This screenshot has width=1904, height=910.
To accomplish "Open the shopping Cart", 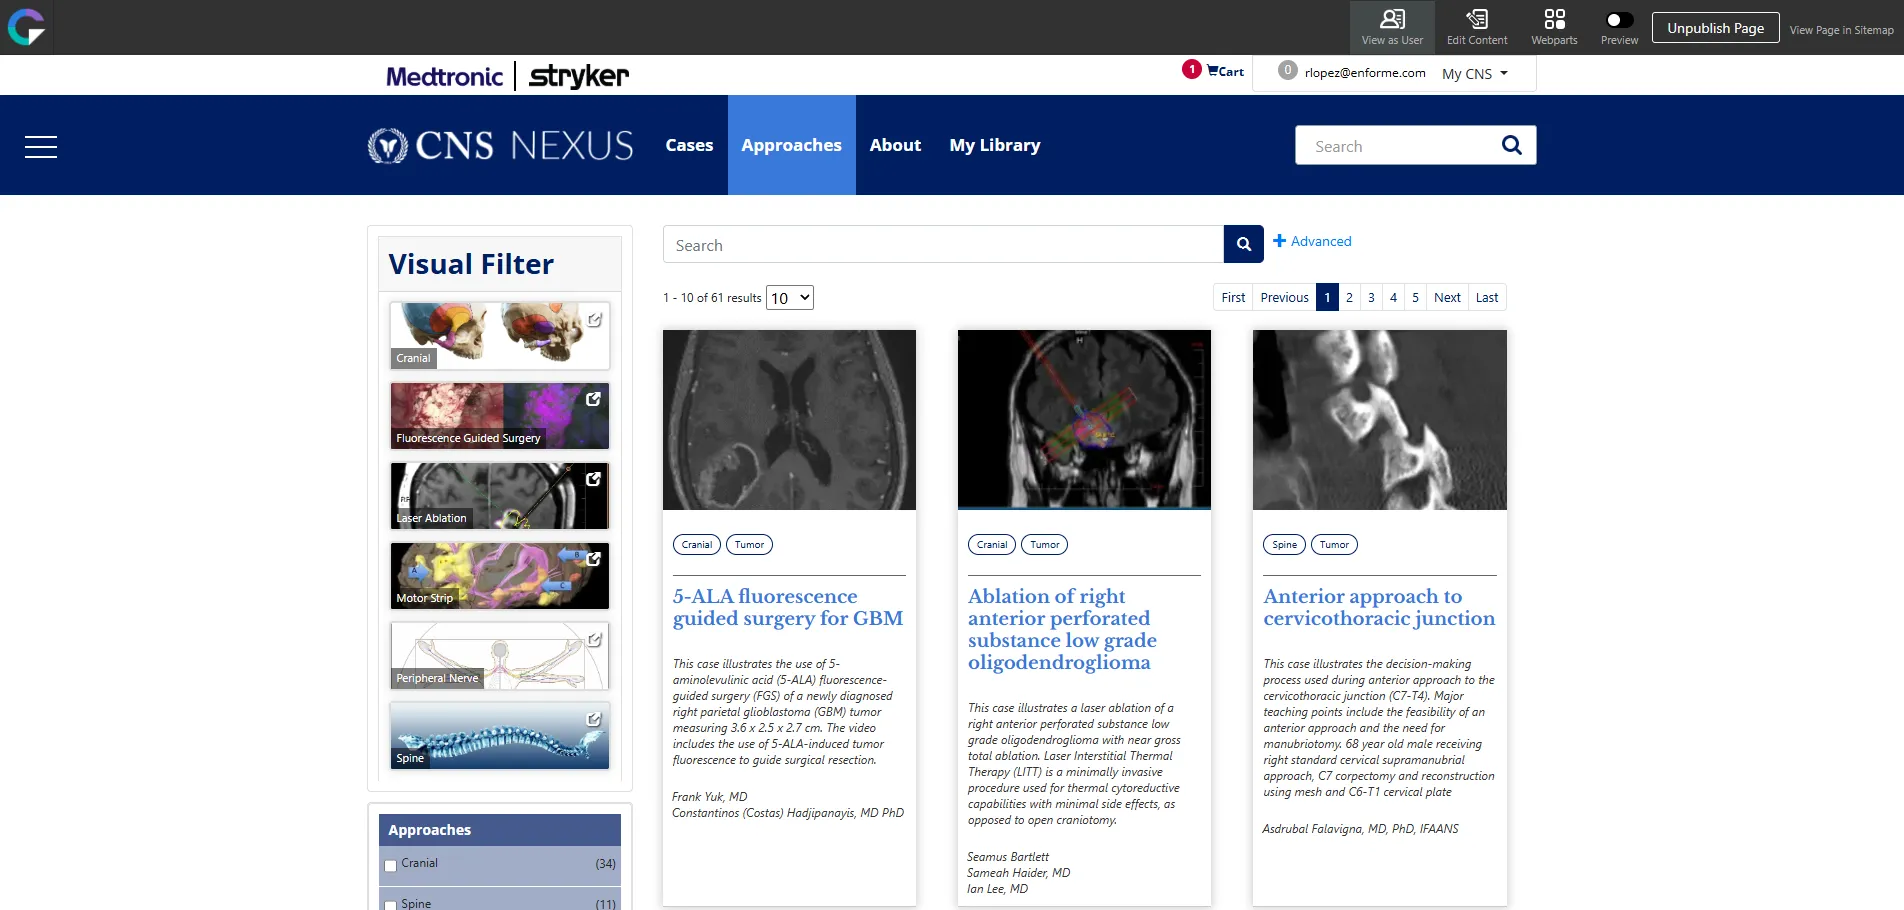I will click(1226, 71).
